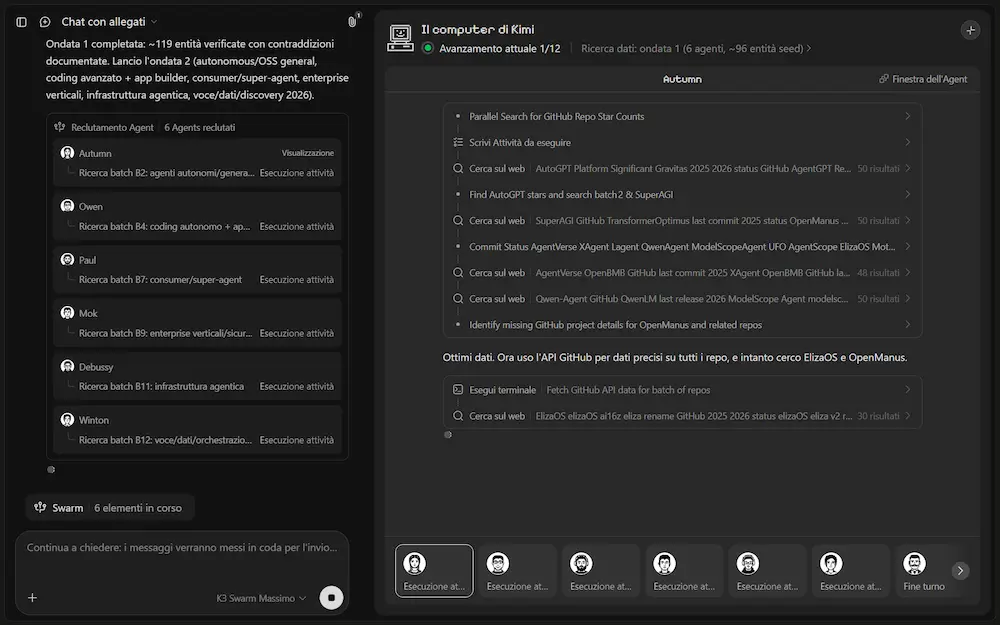Open the Ricerca dati ondata 1 progress step
The width and height of the screenshot is (1000, 625).
point(696,48)
